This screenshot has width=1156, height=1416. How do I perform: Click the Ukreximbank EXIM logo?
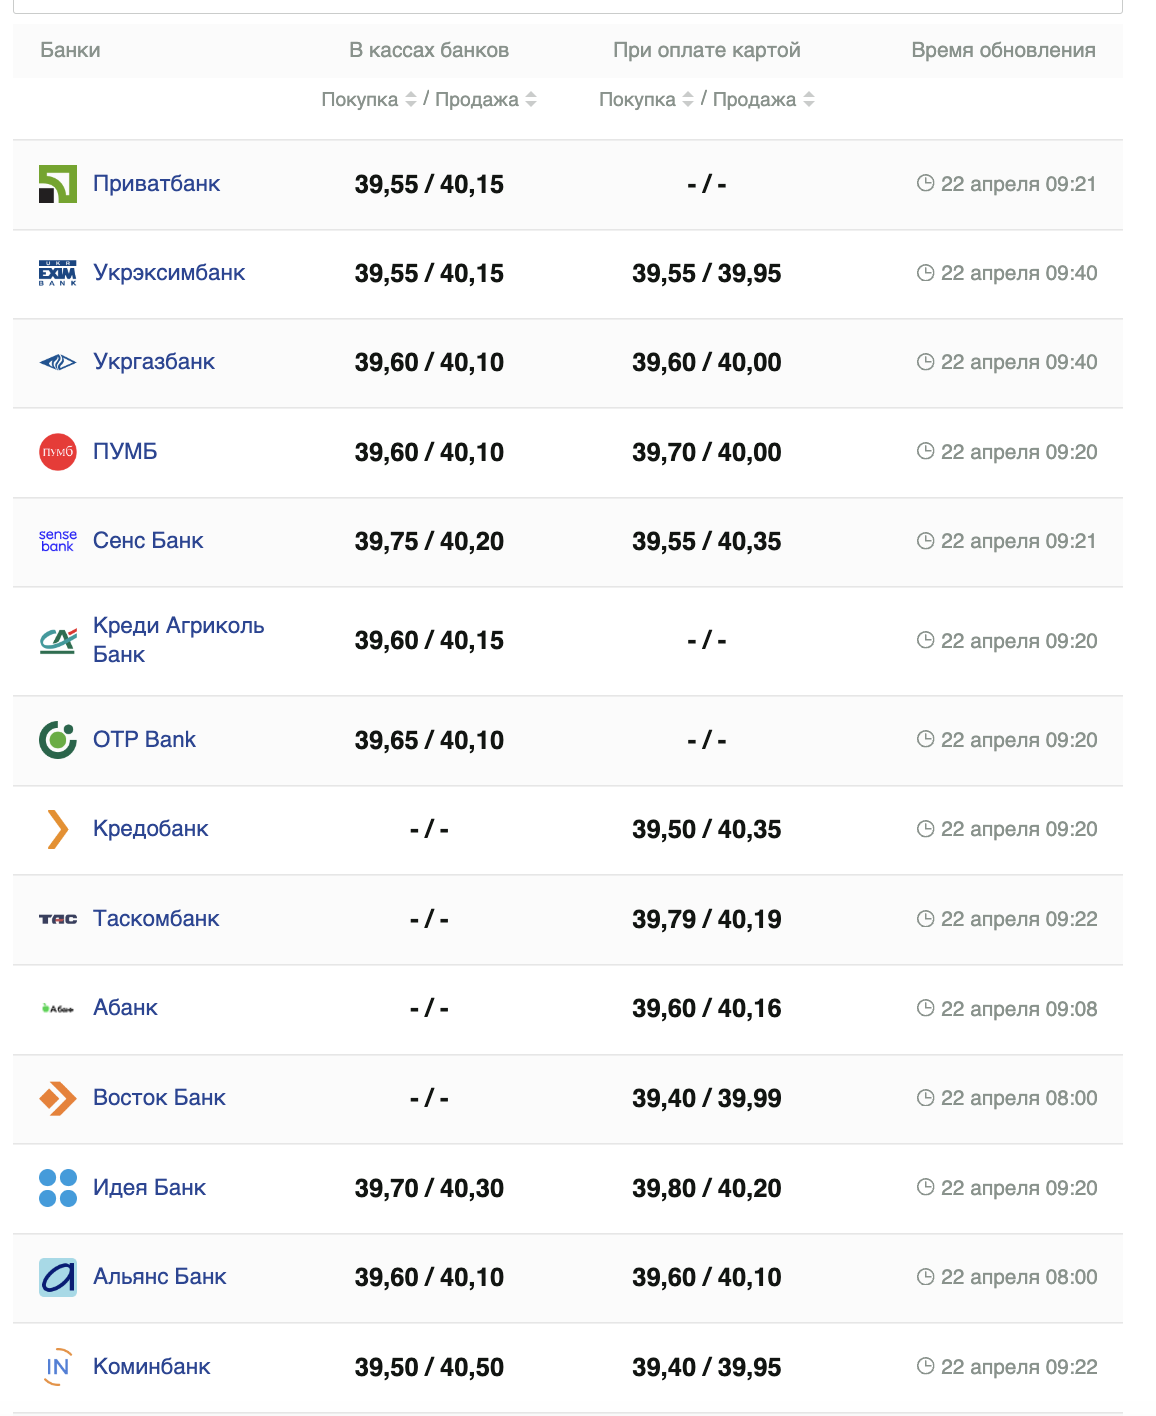click(x=58, y=273)
